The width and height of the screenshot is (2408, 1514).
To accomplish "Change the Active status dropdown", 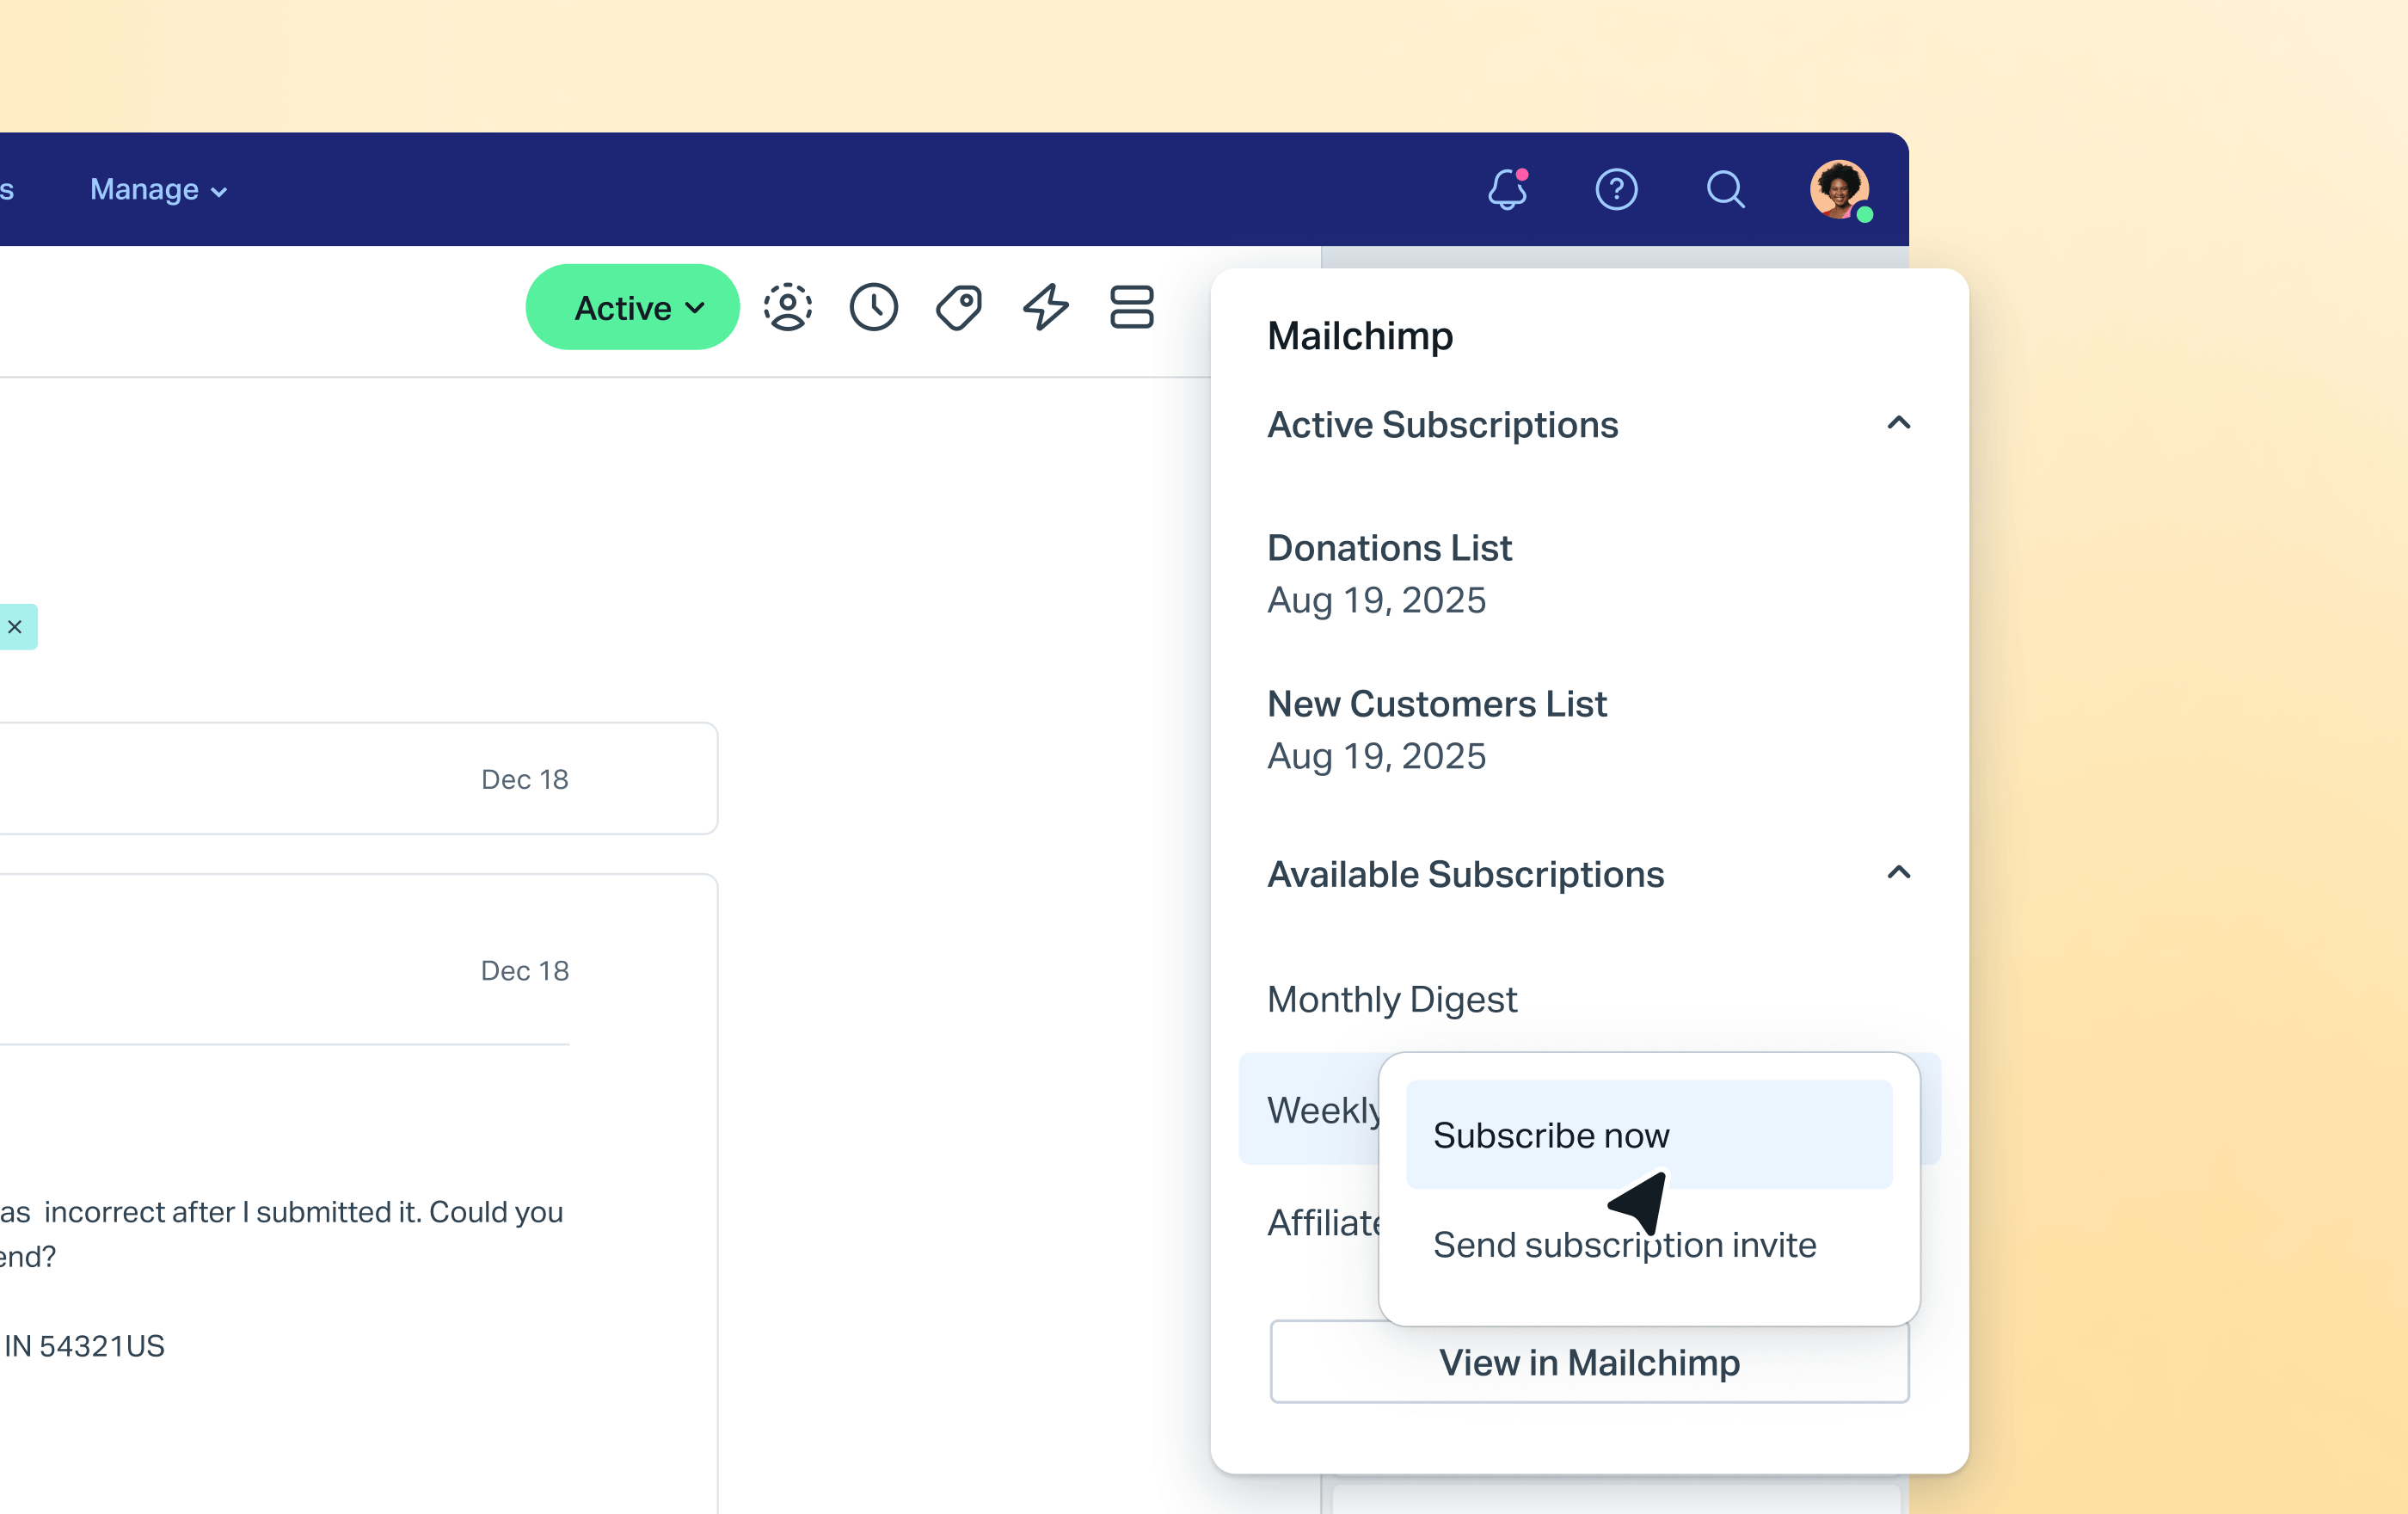I will click(633, 307).
